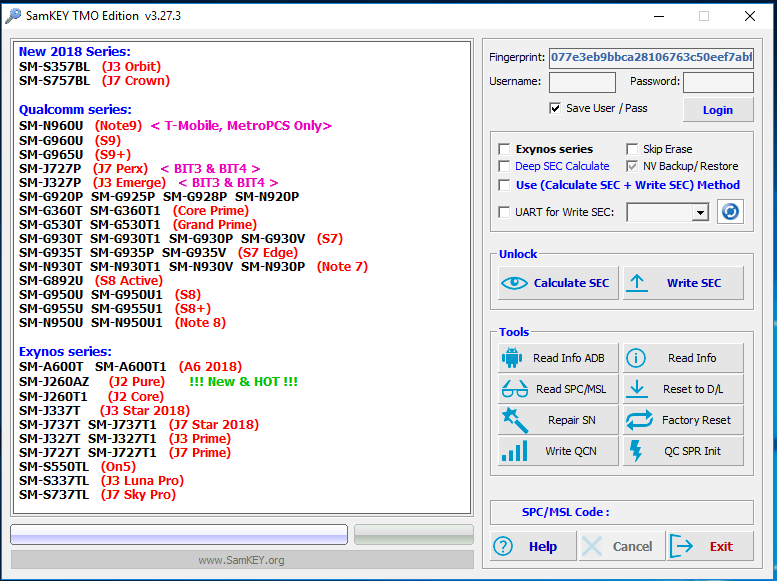The image size is (777, 581).
Task: Minimize the SamKEY window
Action: (659, 16)
